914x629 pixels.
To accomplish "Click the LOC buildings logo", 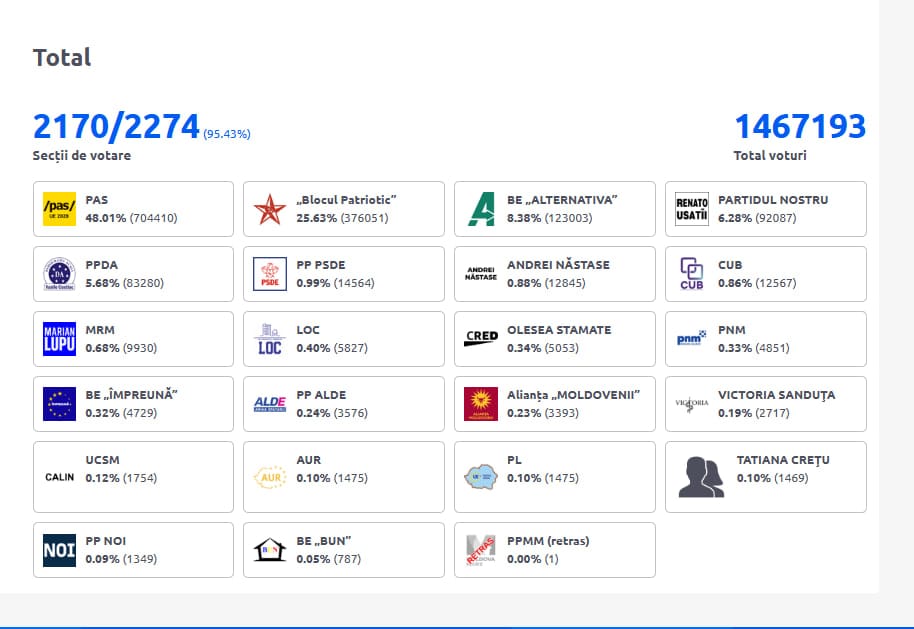I will pyautogui.click(x=270, y=339).
